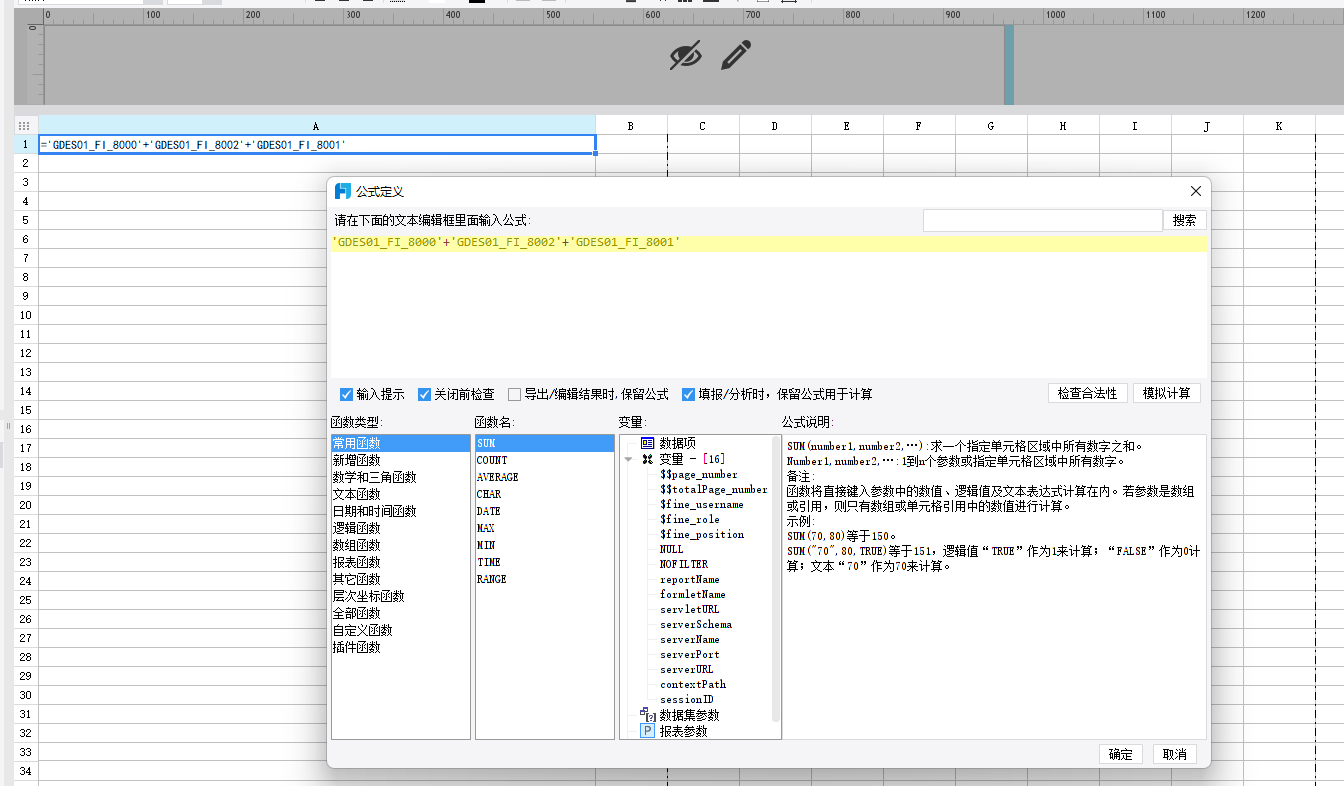This screenshot has width=1344, height=786.
Task: Select $fine_username variable in tree
Action: pos(702,504)
